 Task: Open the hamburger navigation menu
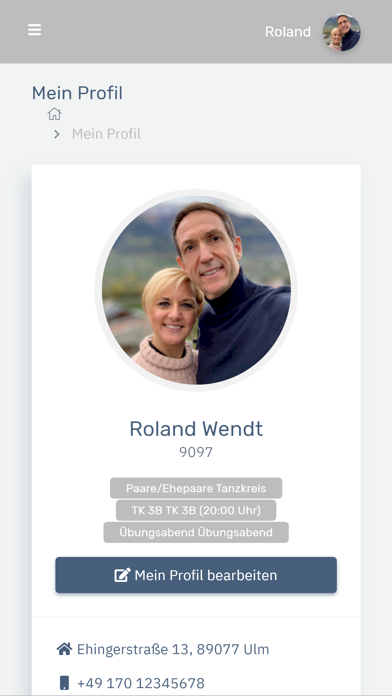click(x=34, y=30)
